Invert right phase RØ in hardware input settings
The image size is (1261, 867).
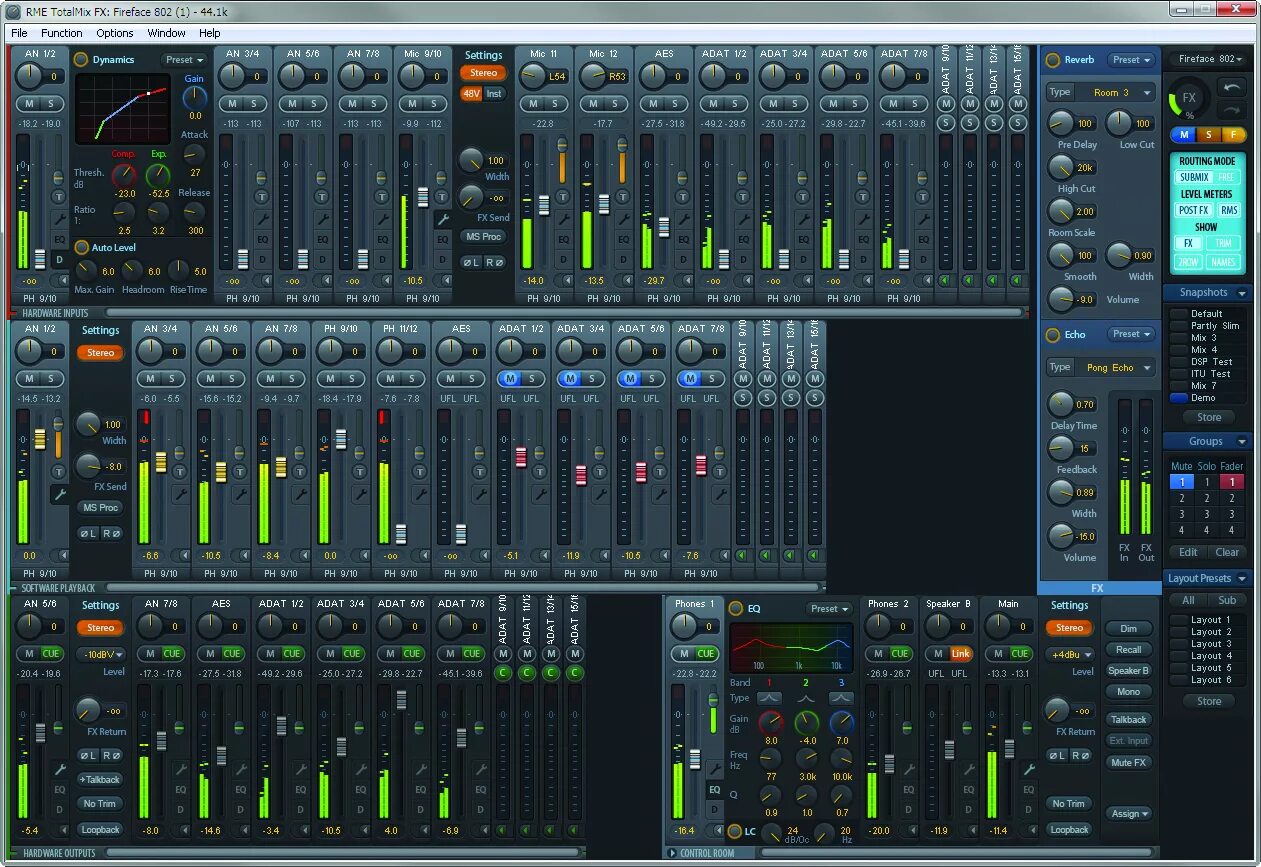coord(494,262)
